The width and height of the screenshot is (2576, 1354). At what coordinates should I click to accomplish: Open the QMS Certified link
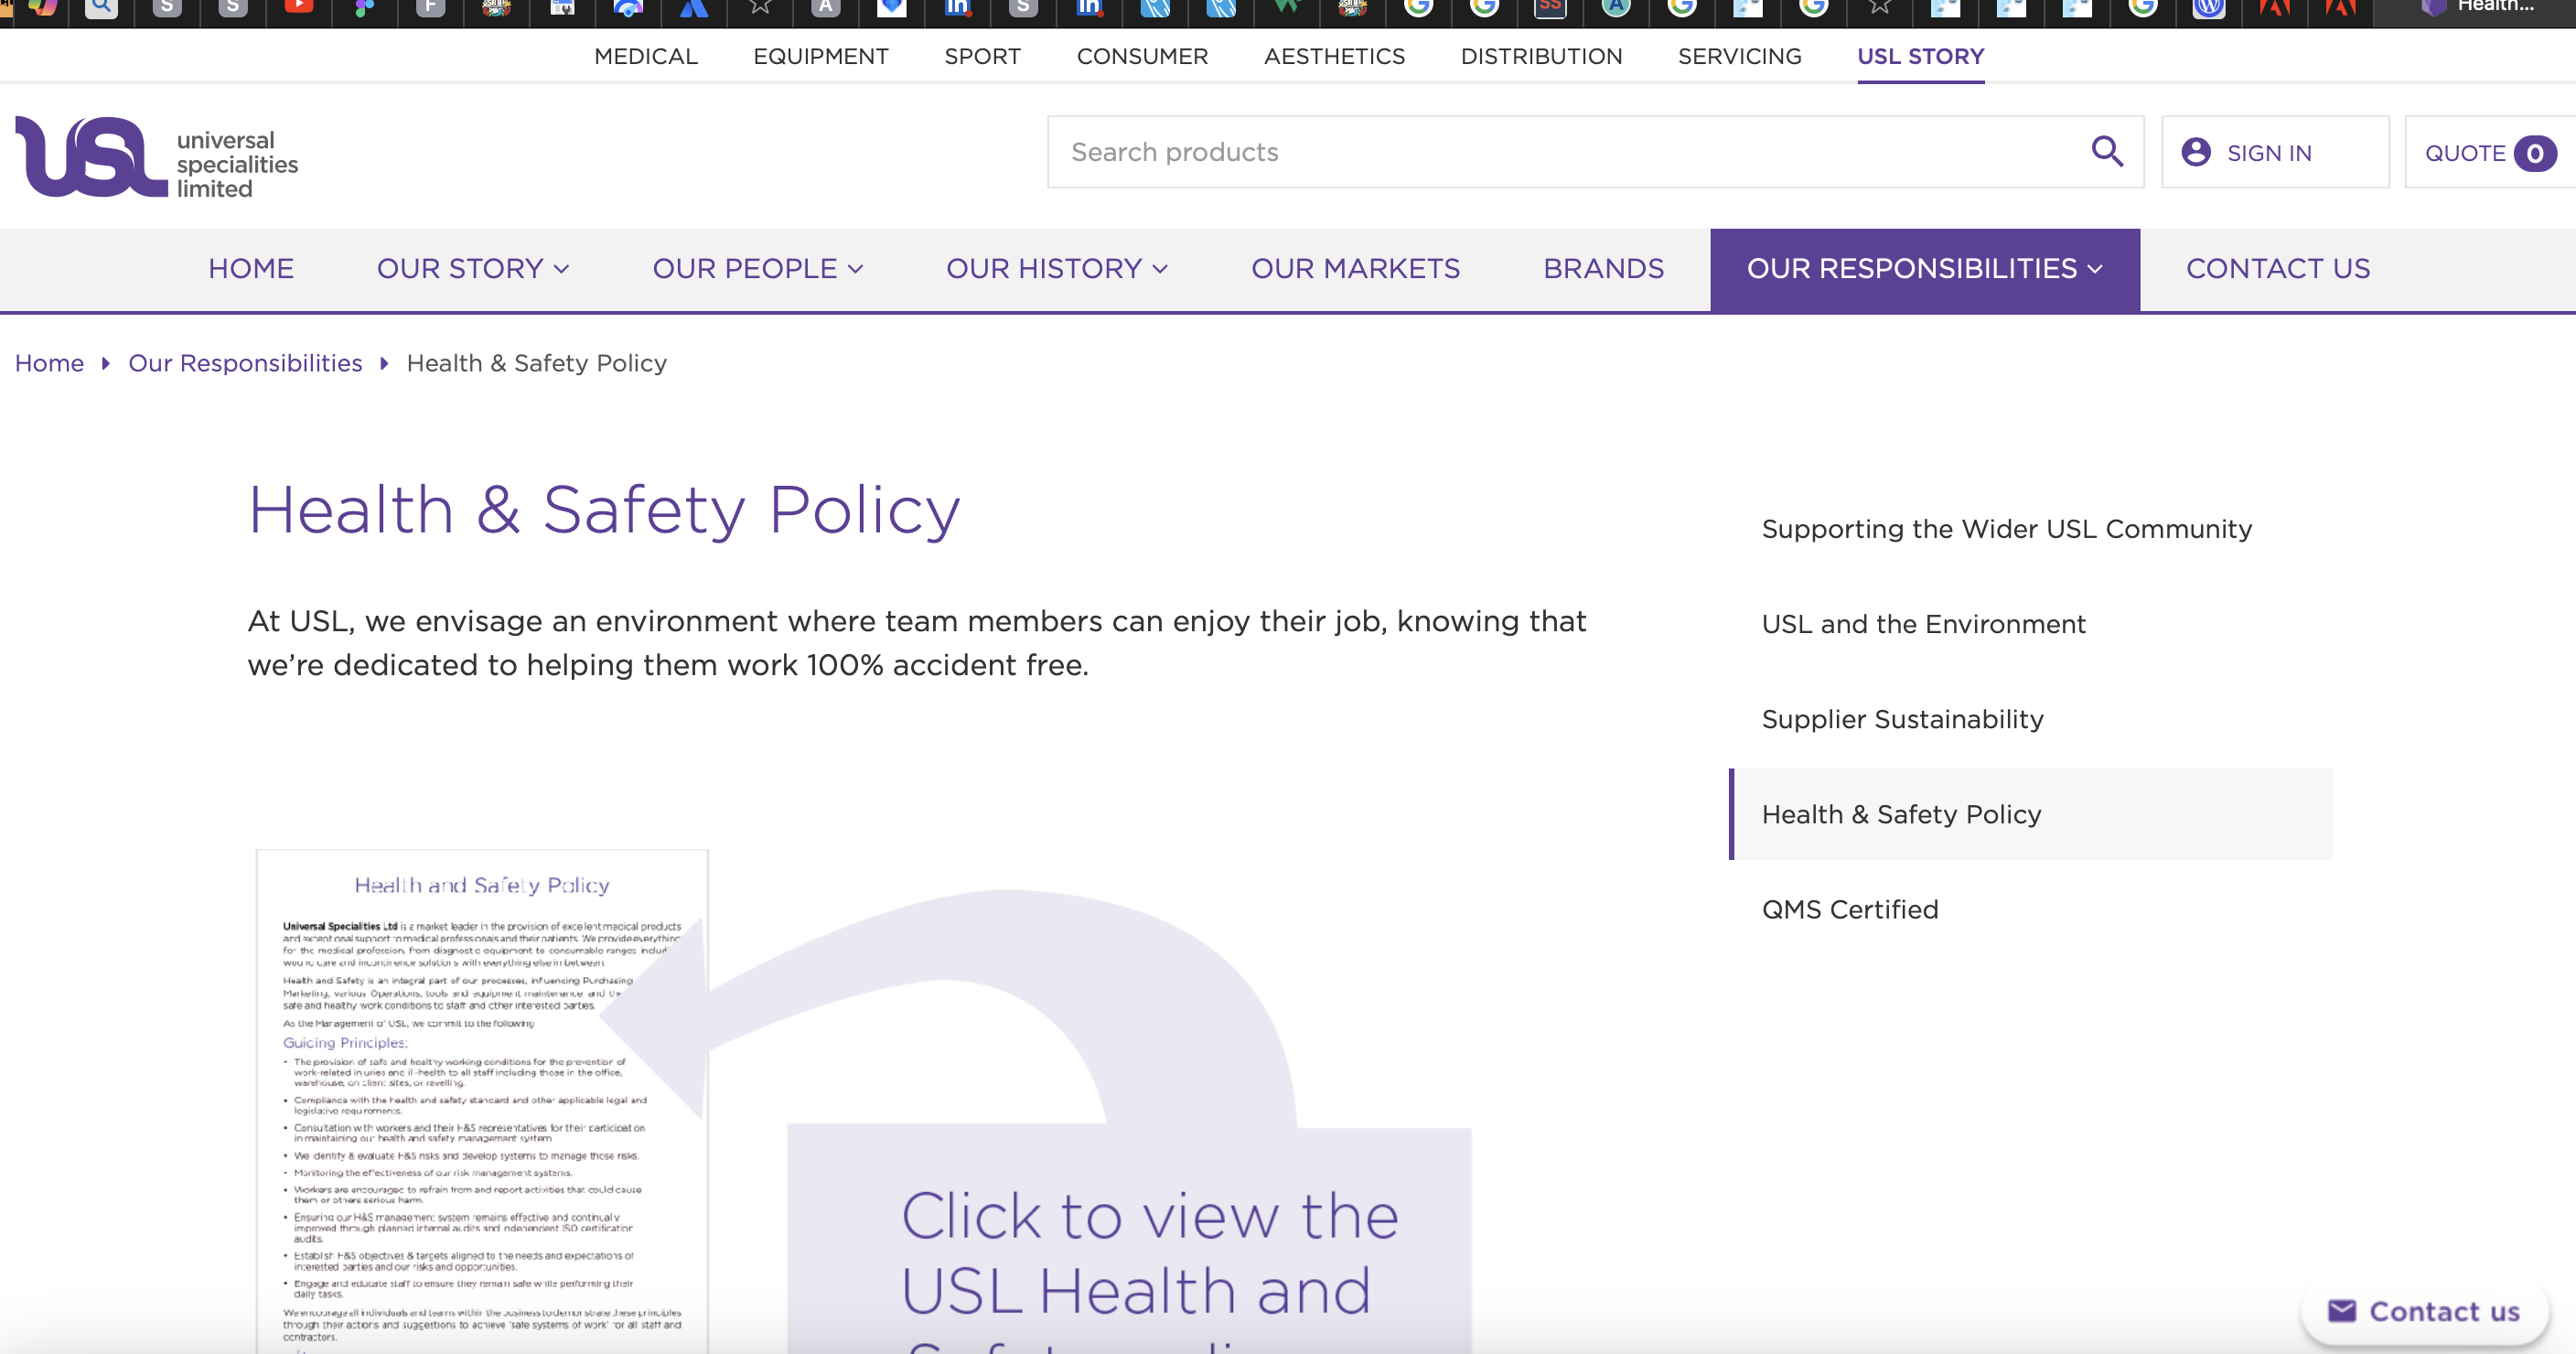(1849, 909)
